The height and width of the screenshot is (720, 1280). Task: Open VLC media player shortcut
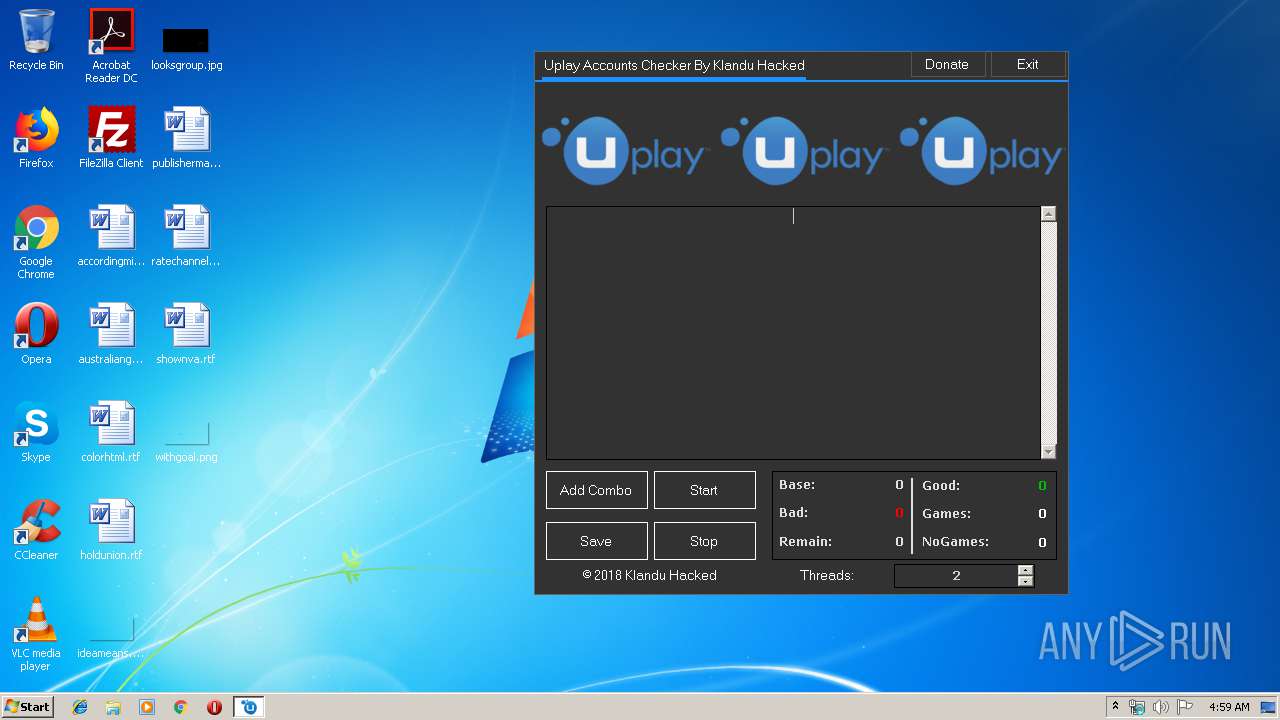pyautogui.click(x=36, y=634)
